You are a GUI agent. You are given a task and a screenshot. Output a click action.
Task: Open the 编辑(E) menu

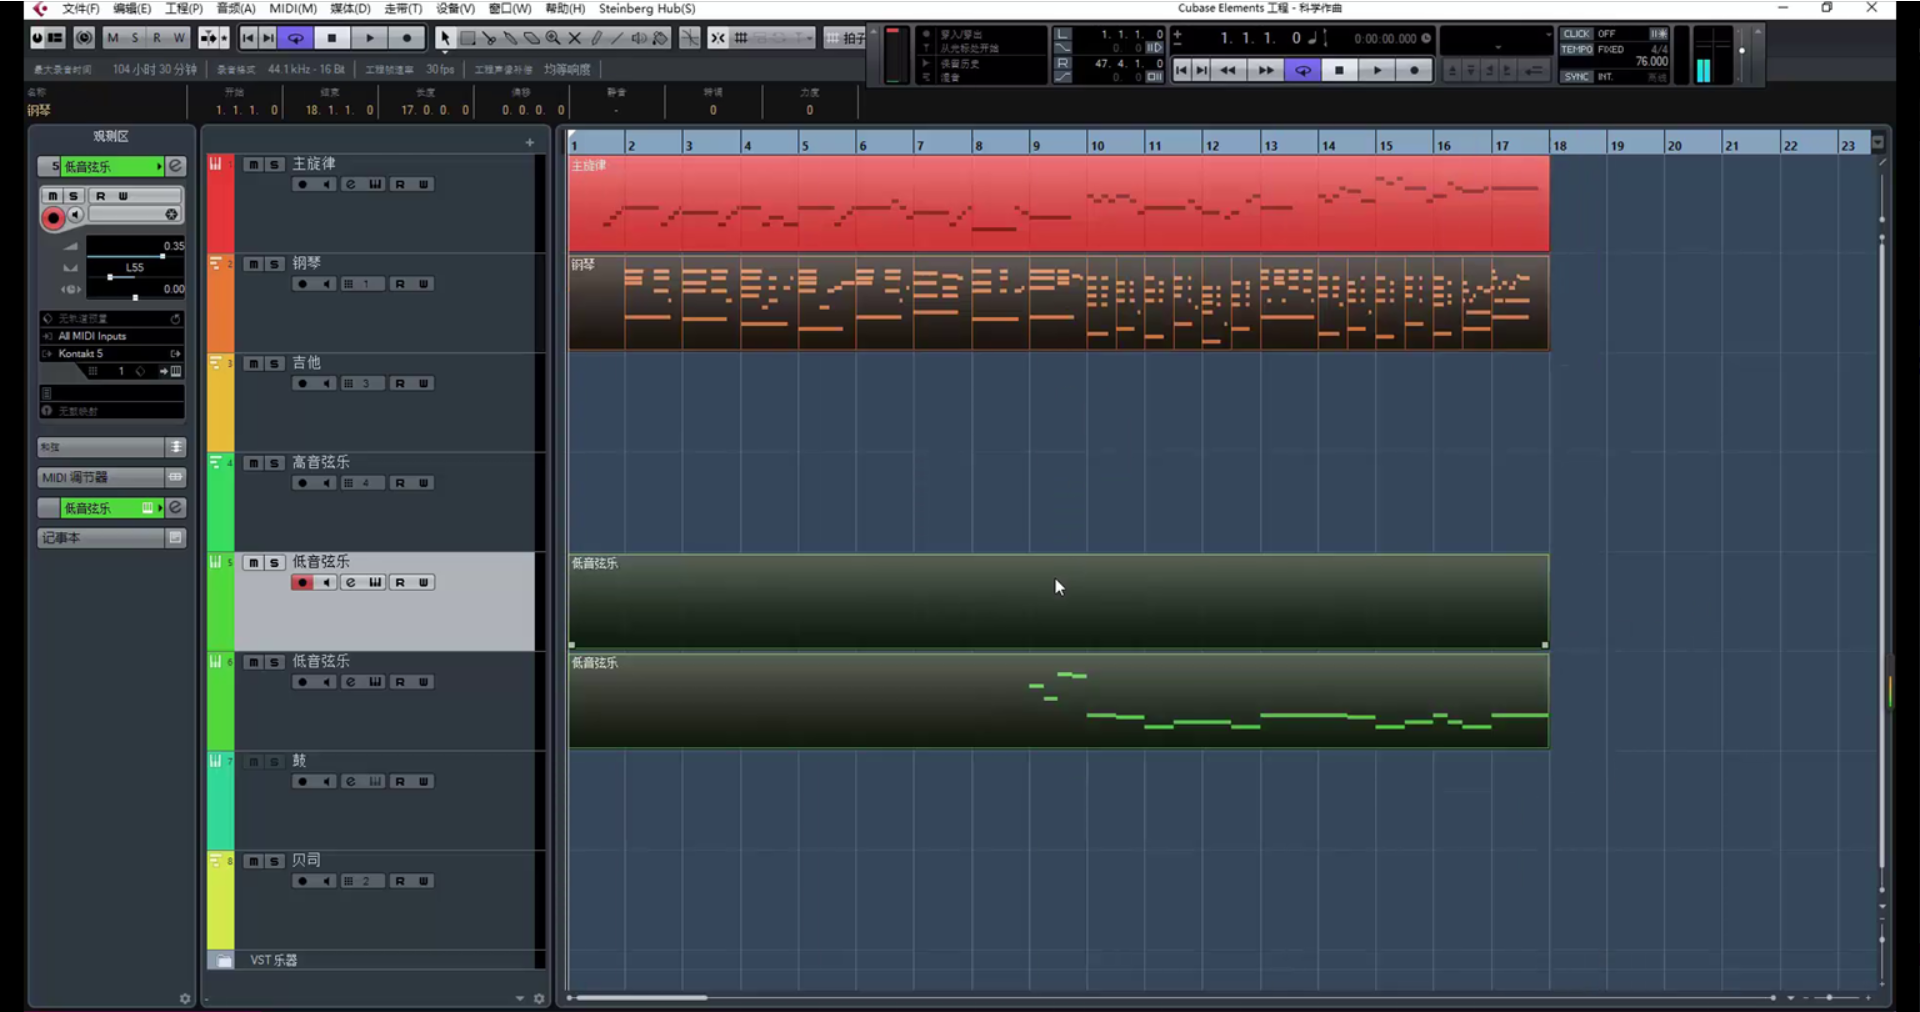[x=132, y=8]
